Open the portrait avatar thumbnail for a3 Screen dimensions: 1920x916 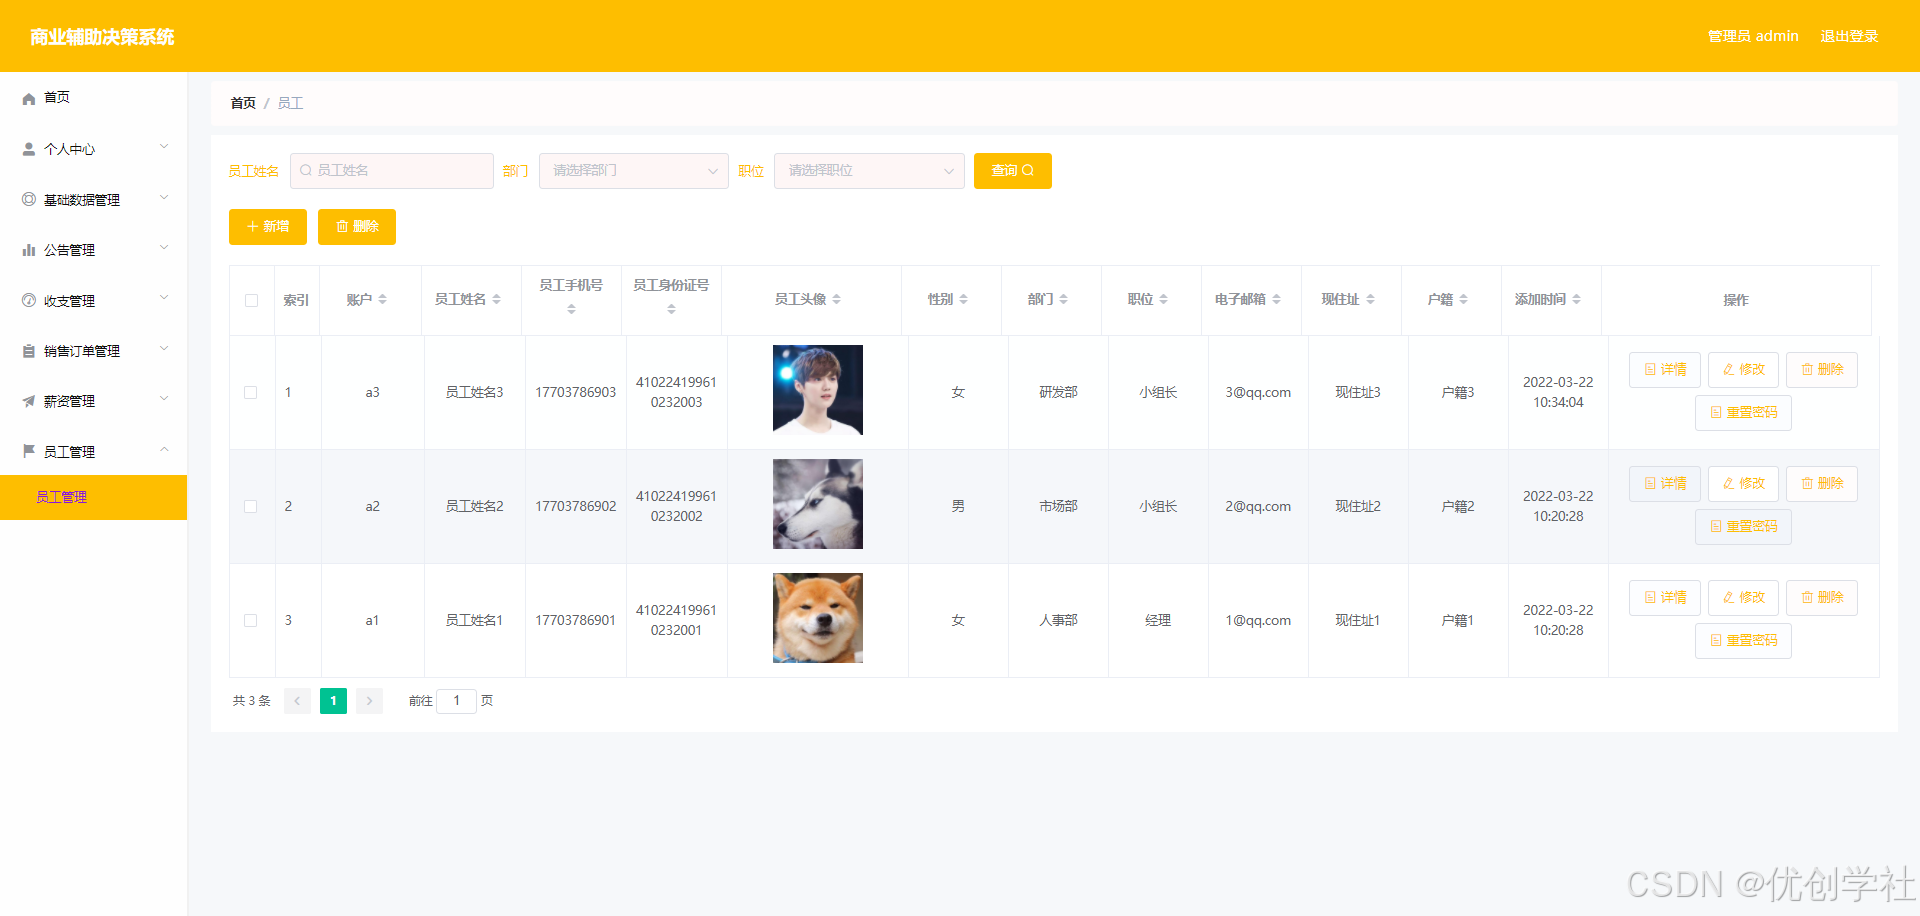[x=818, y=390]
